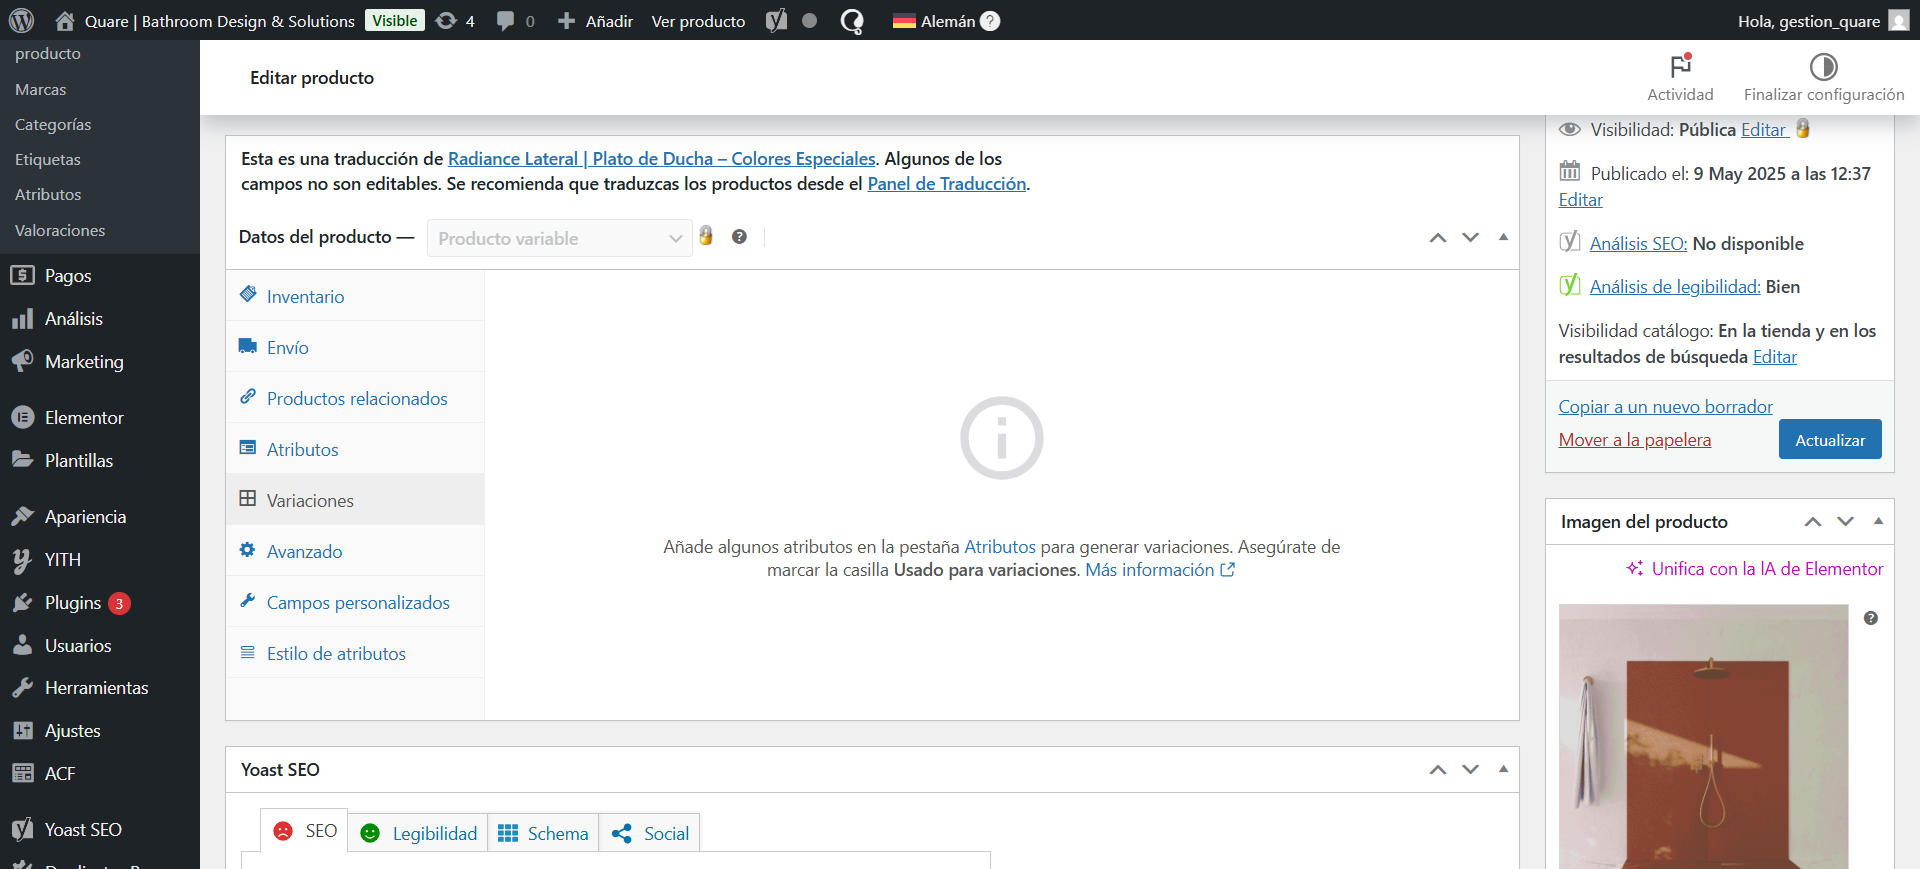Click the eye icon beside Visibilidad

click(x=1570, y=129)
